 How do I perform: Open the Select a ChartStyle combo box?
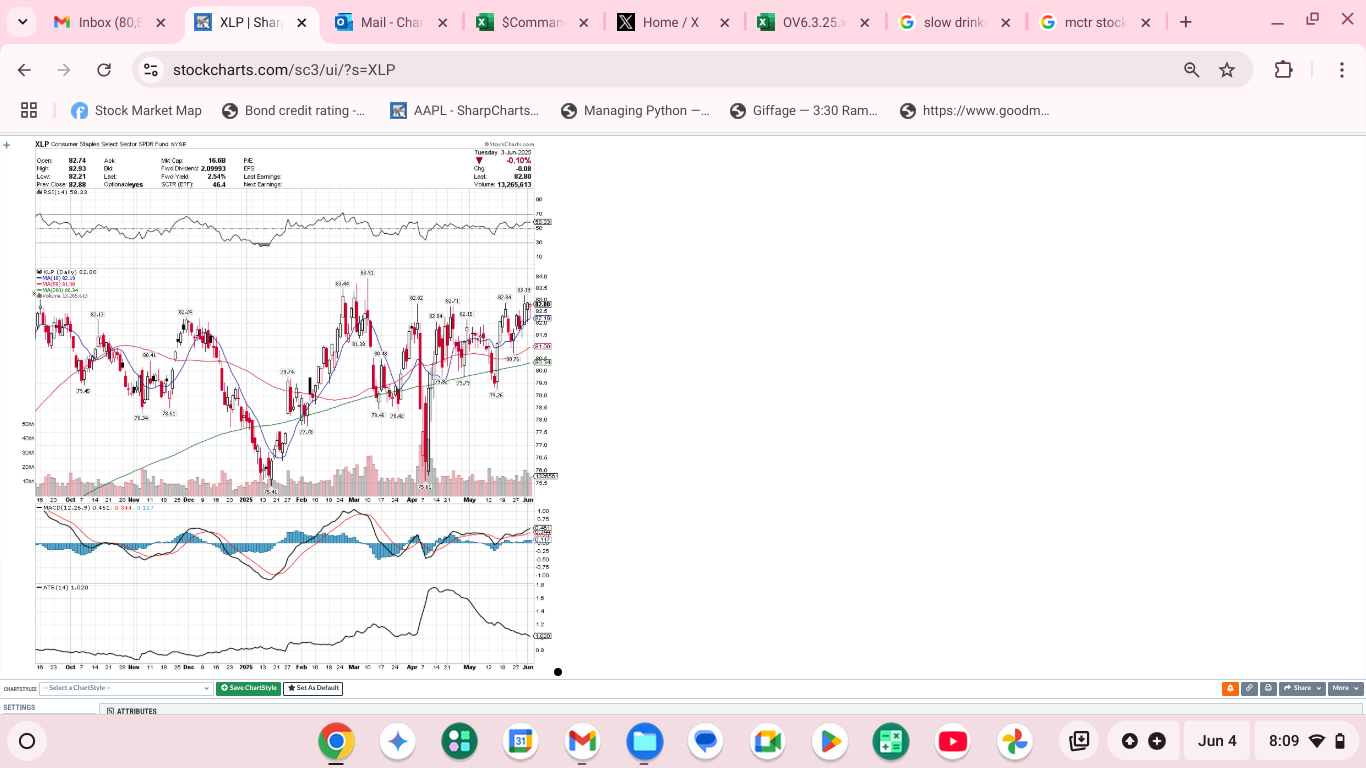[x=126, y=688]
